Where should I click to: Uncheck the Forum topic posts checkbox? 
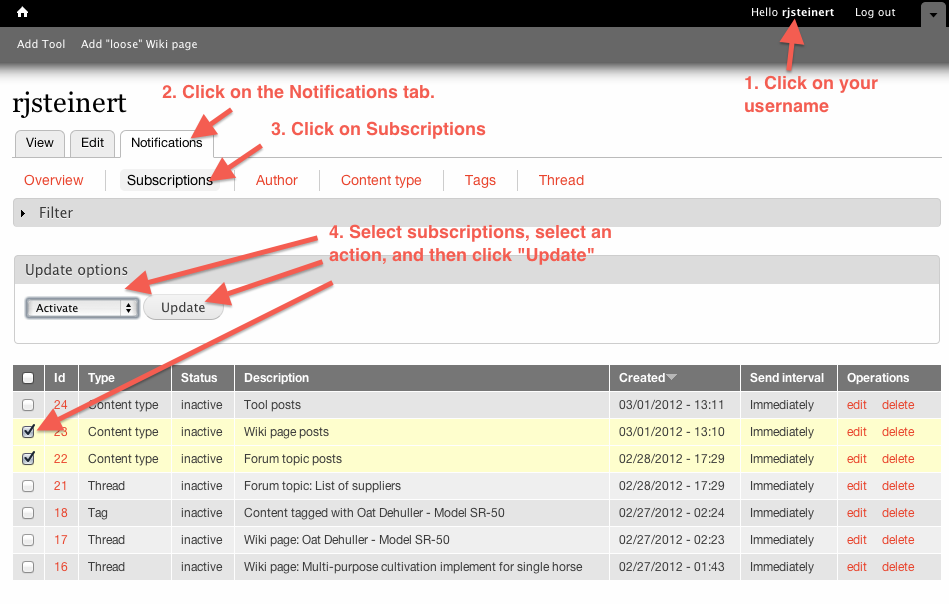coord(28,459)
